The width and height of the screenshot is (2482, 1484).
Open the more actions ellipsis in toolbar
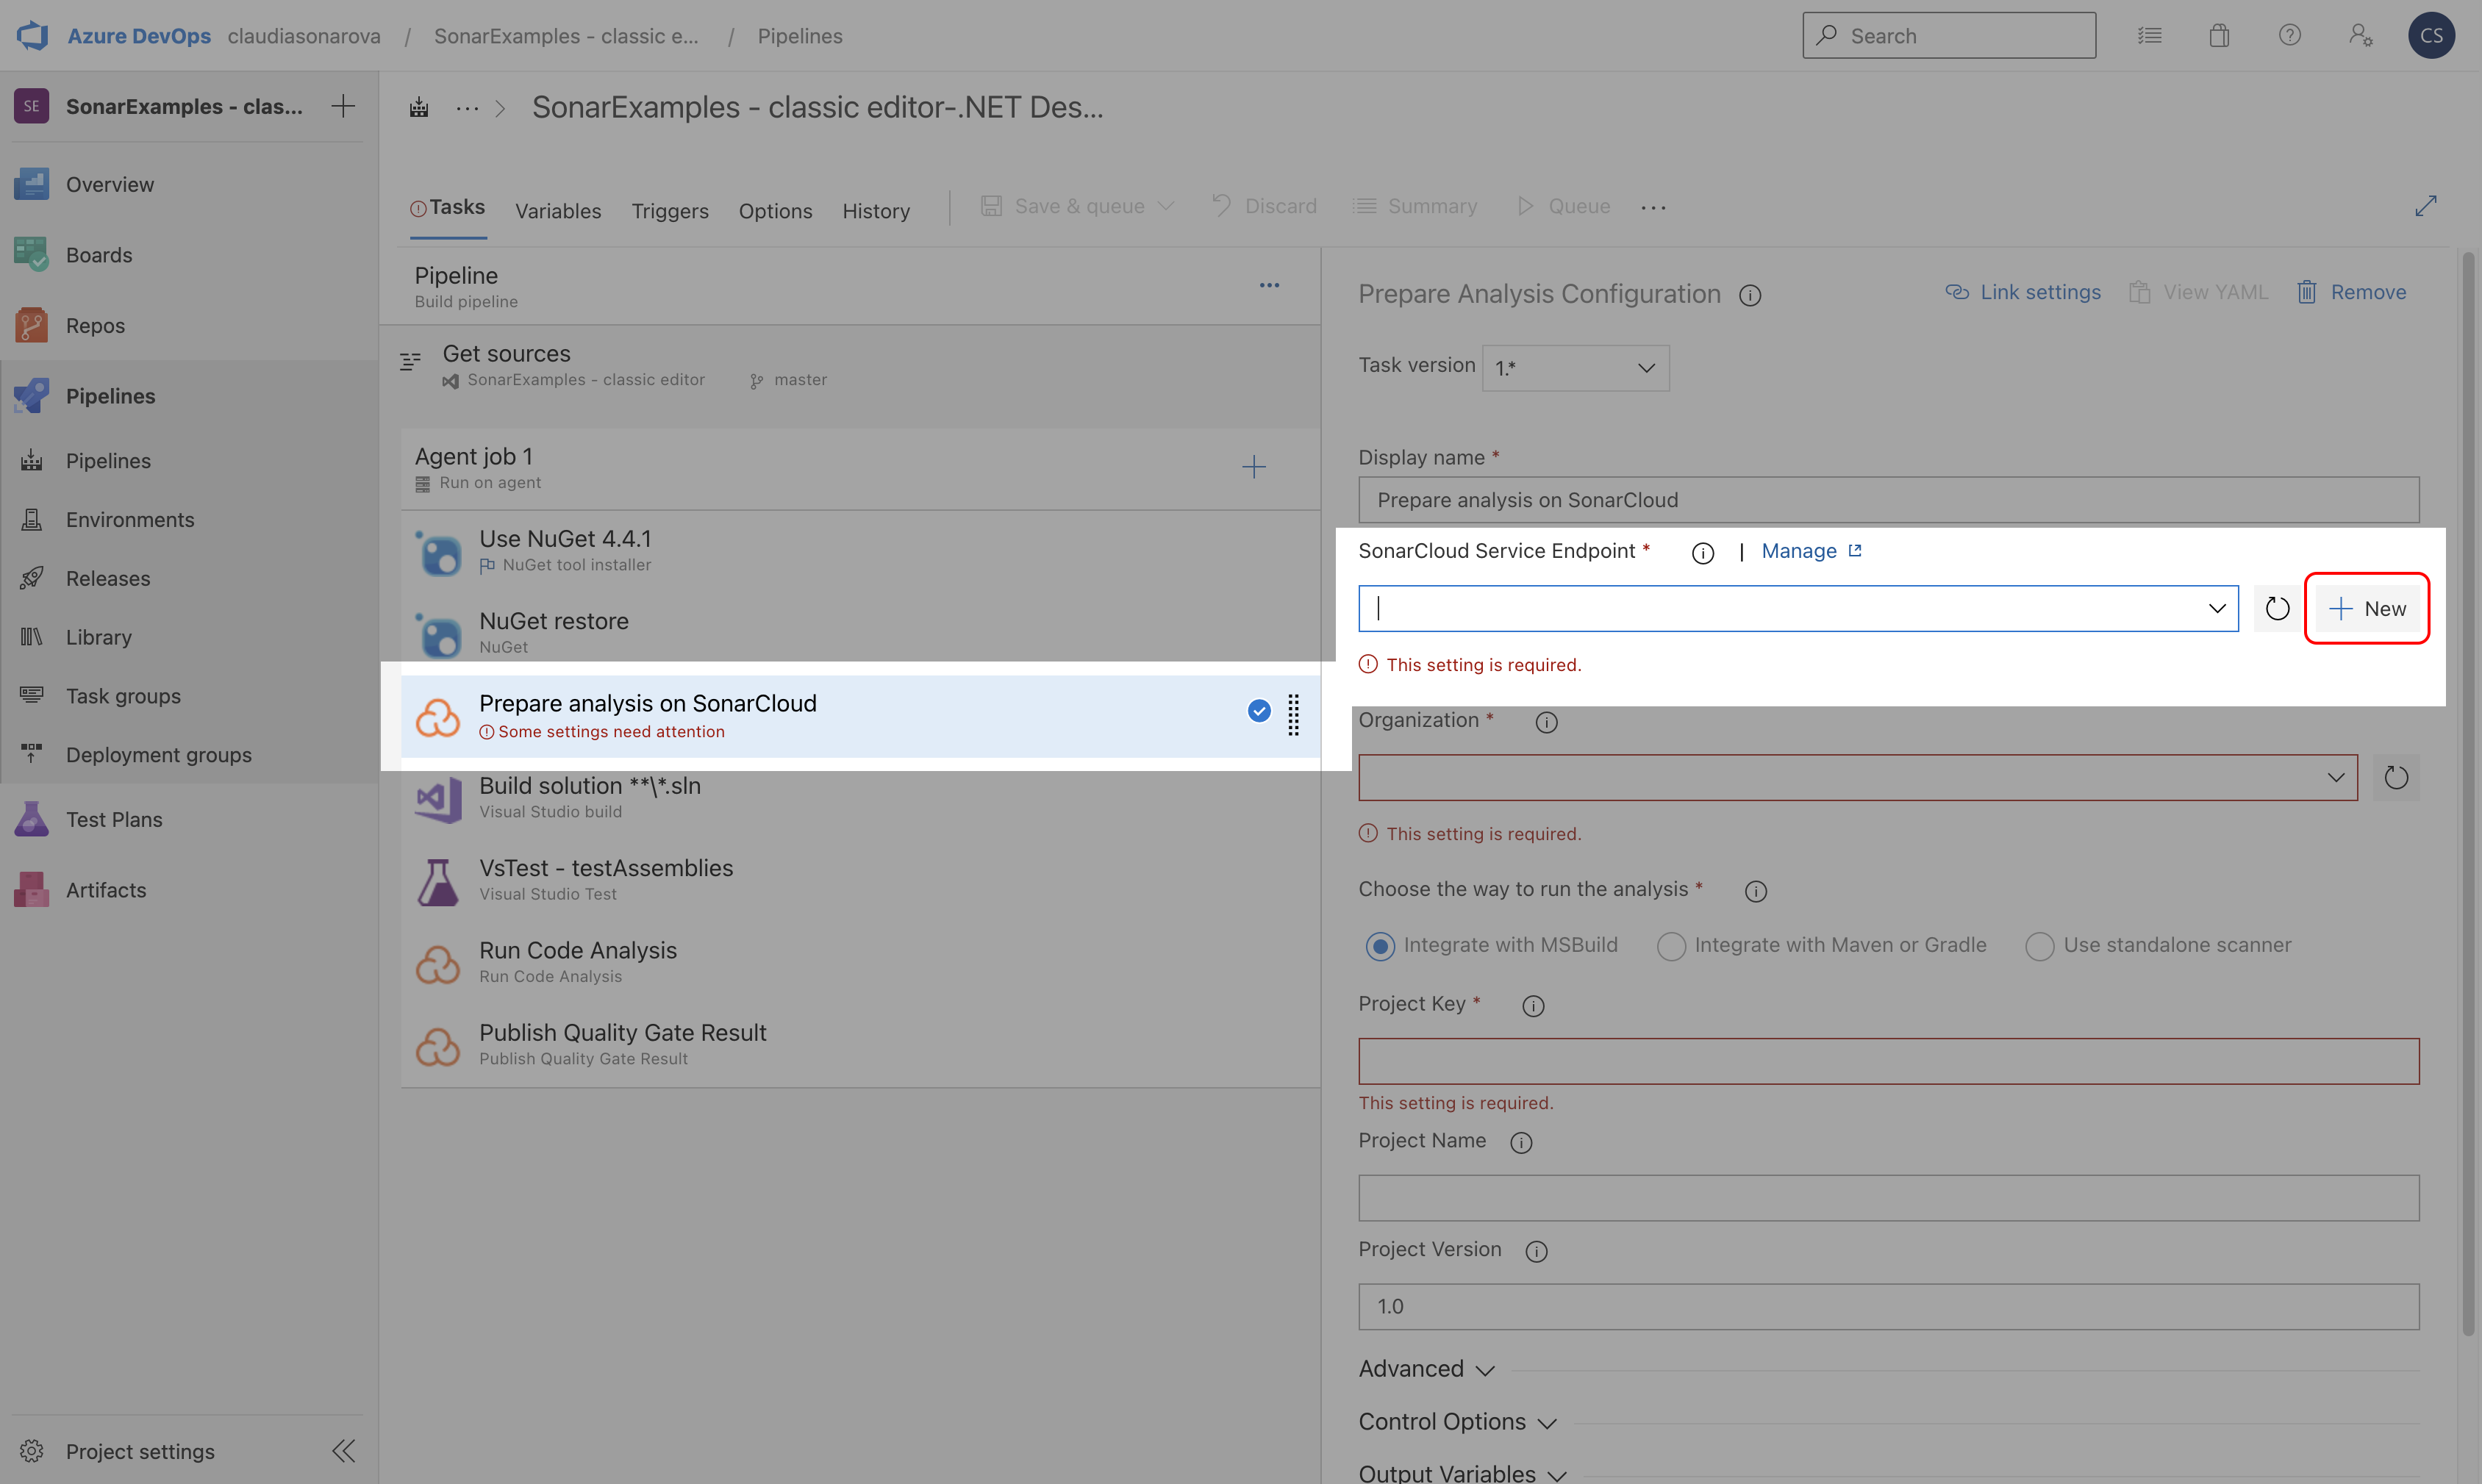coord(1654,207)
